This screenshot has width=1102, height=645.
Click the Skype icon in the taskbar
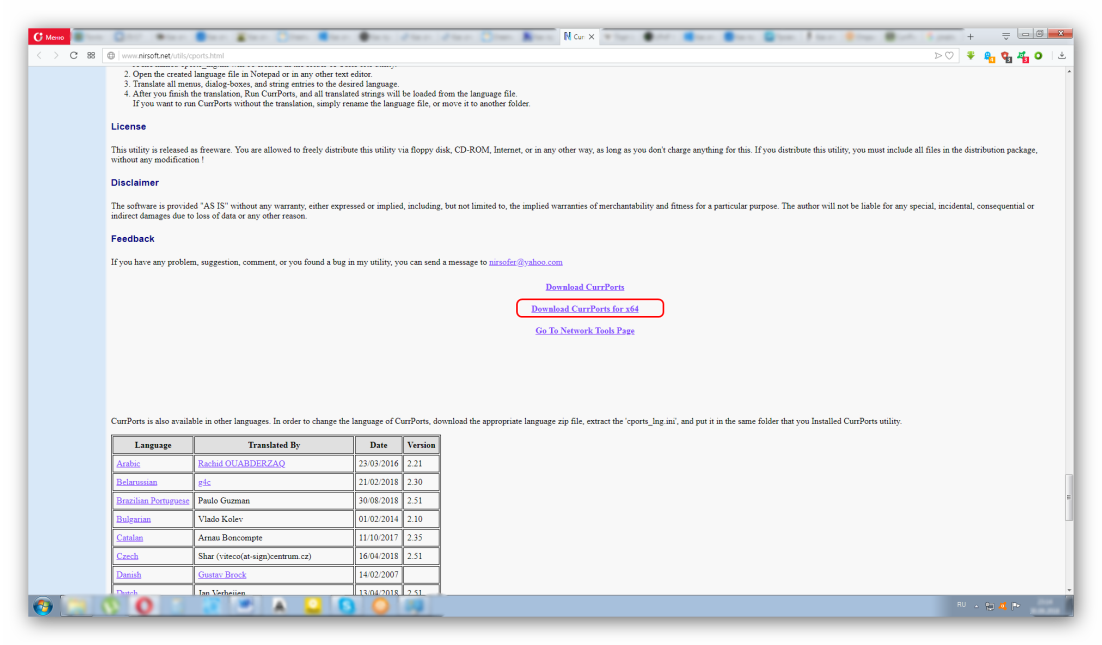[346, 606]
